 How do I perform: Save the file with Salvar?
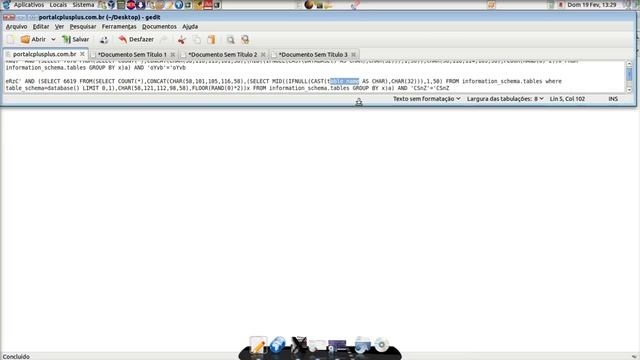(76, 40)
